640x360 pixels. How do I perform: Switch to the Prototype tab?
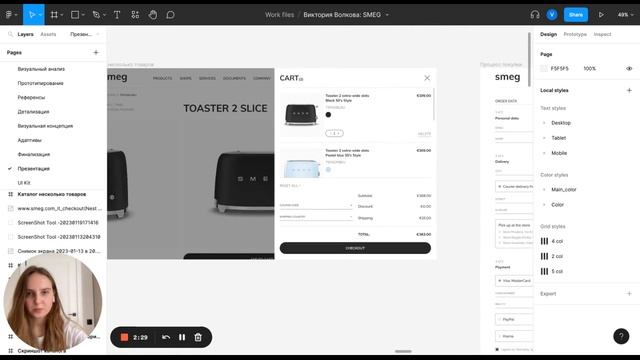coord(575,34)
